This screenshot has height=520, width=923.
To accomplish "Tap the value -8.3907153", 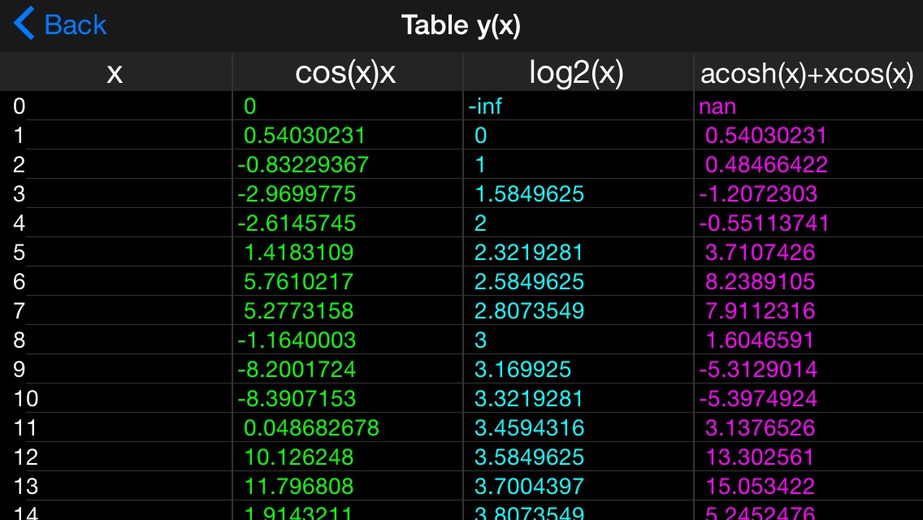I will [x=297, y=399].
